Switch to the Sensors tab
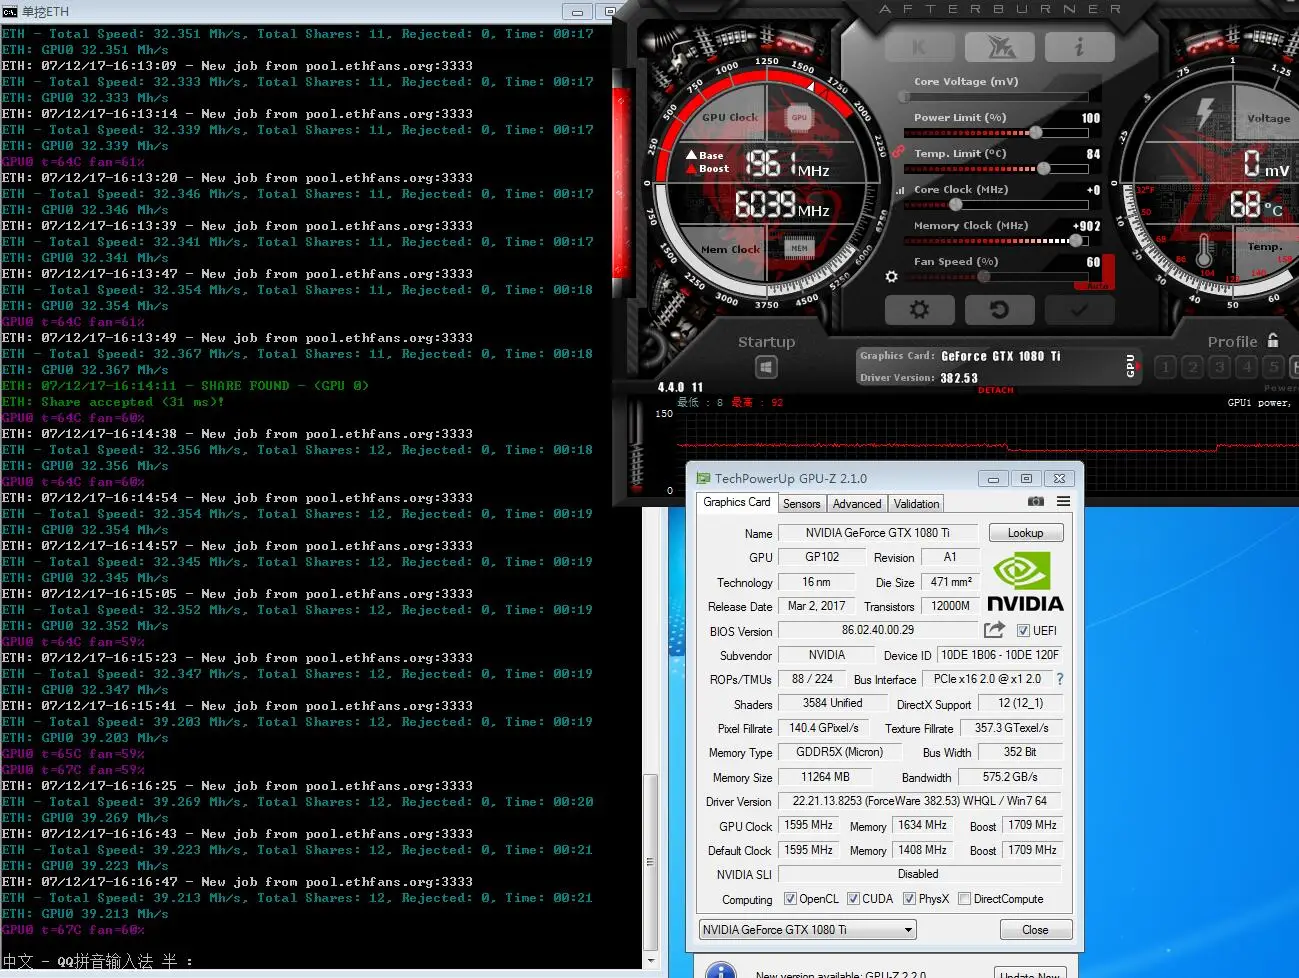The height and width of the screenshot is (978, 1299). point(802,504)
